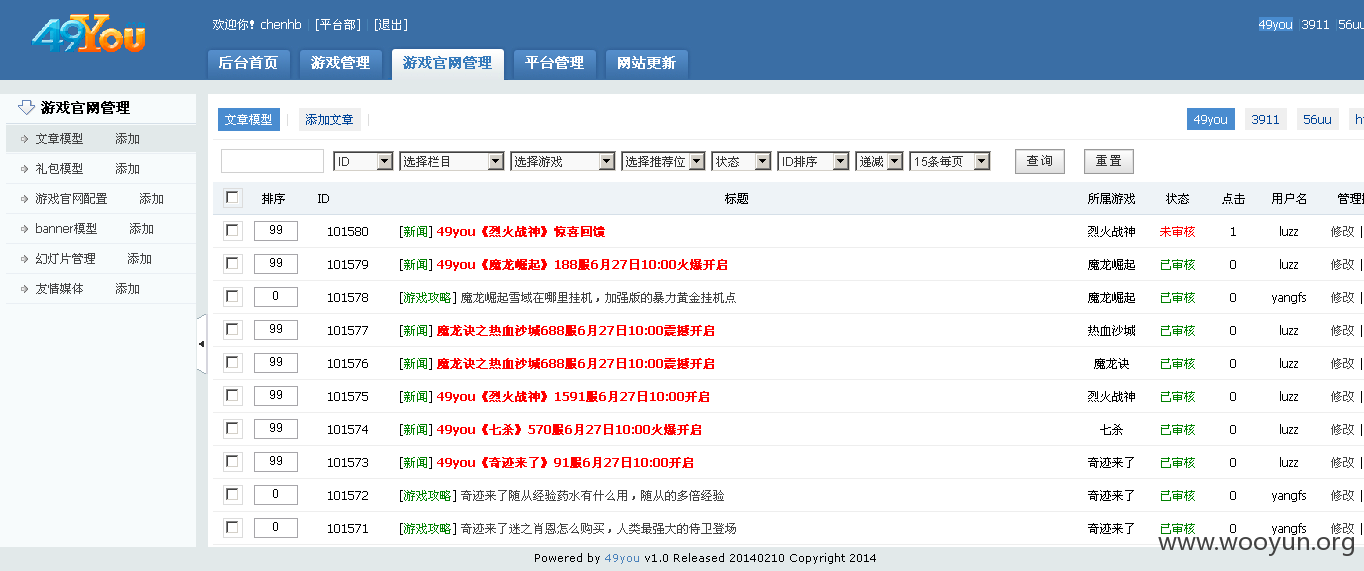This screenshot has width=1364, height=571.
Task: Click the 49You logo
Action: coord(88,36)
